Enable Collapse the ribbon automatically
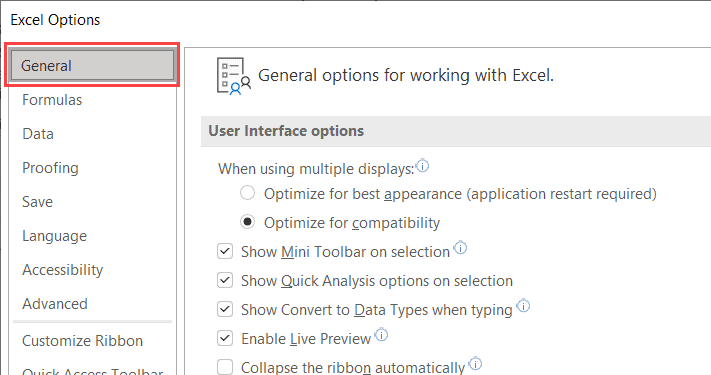711x375 pixels. pos(225,367)
